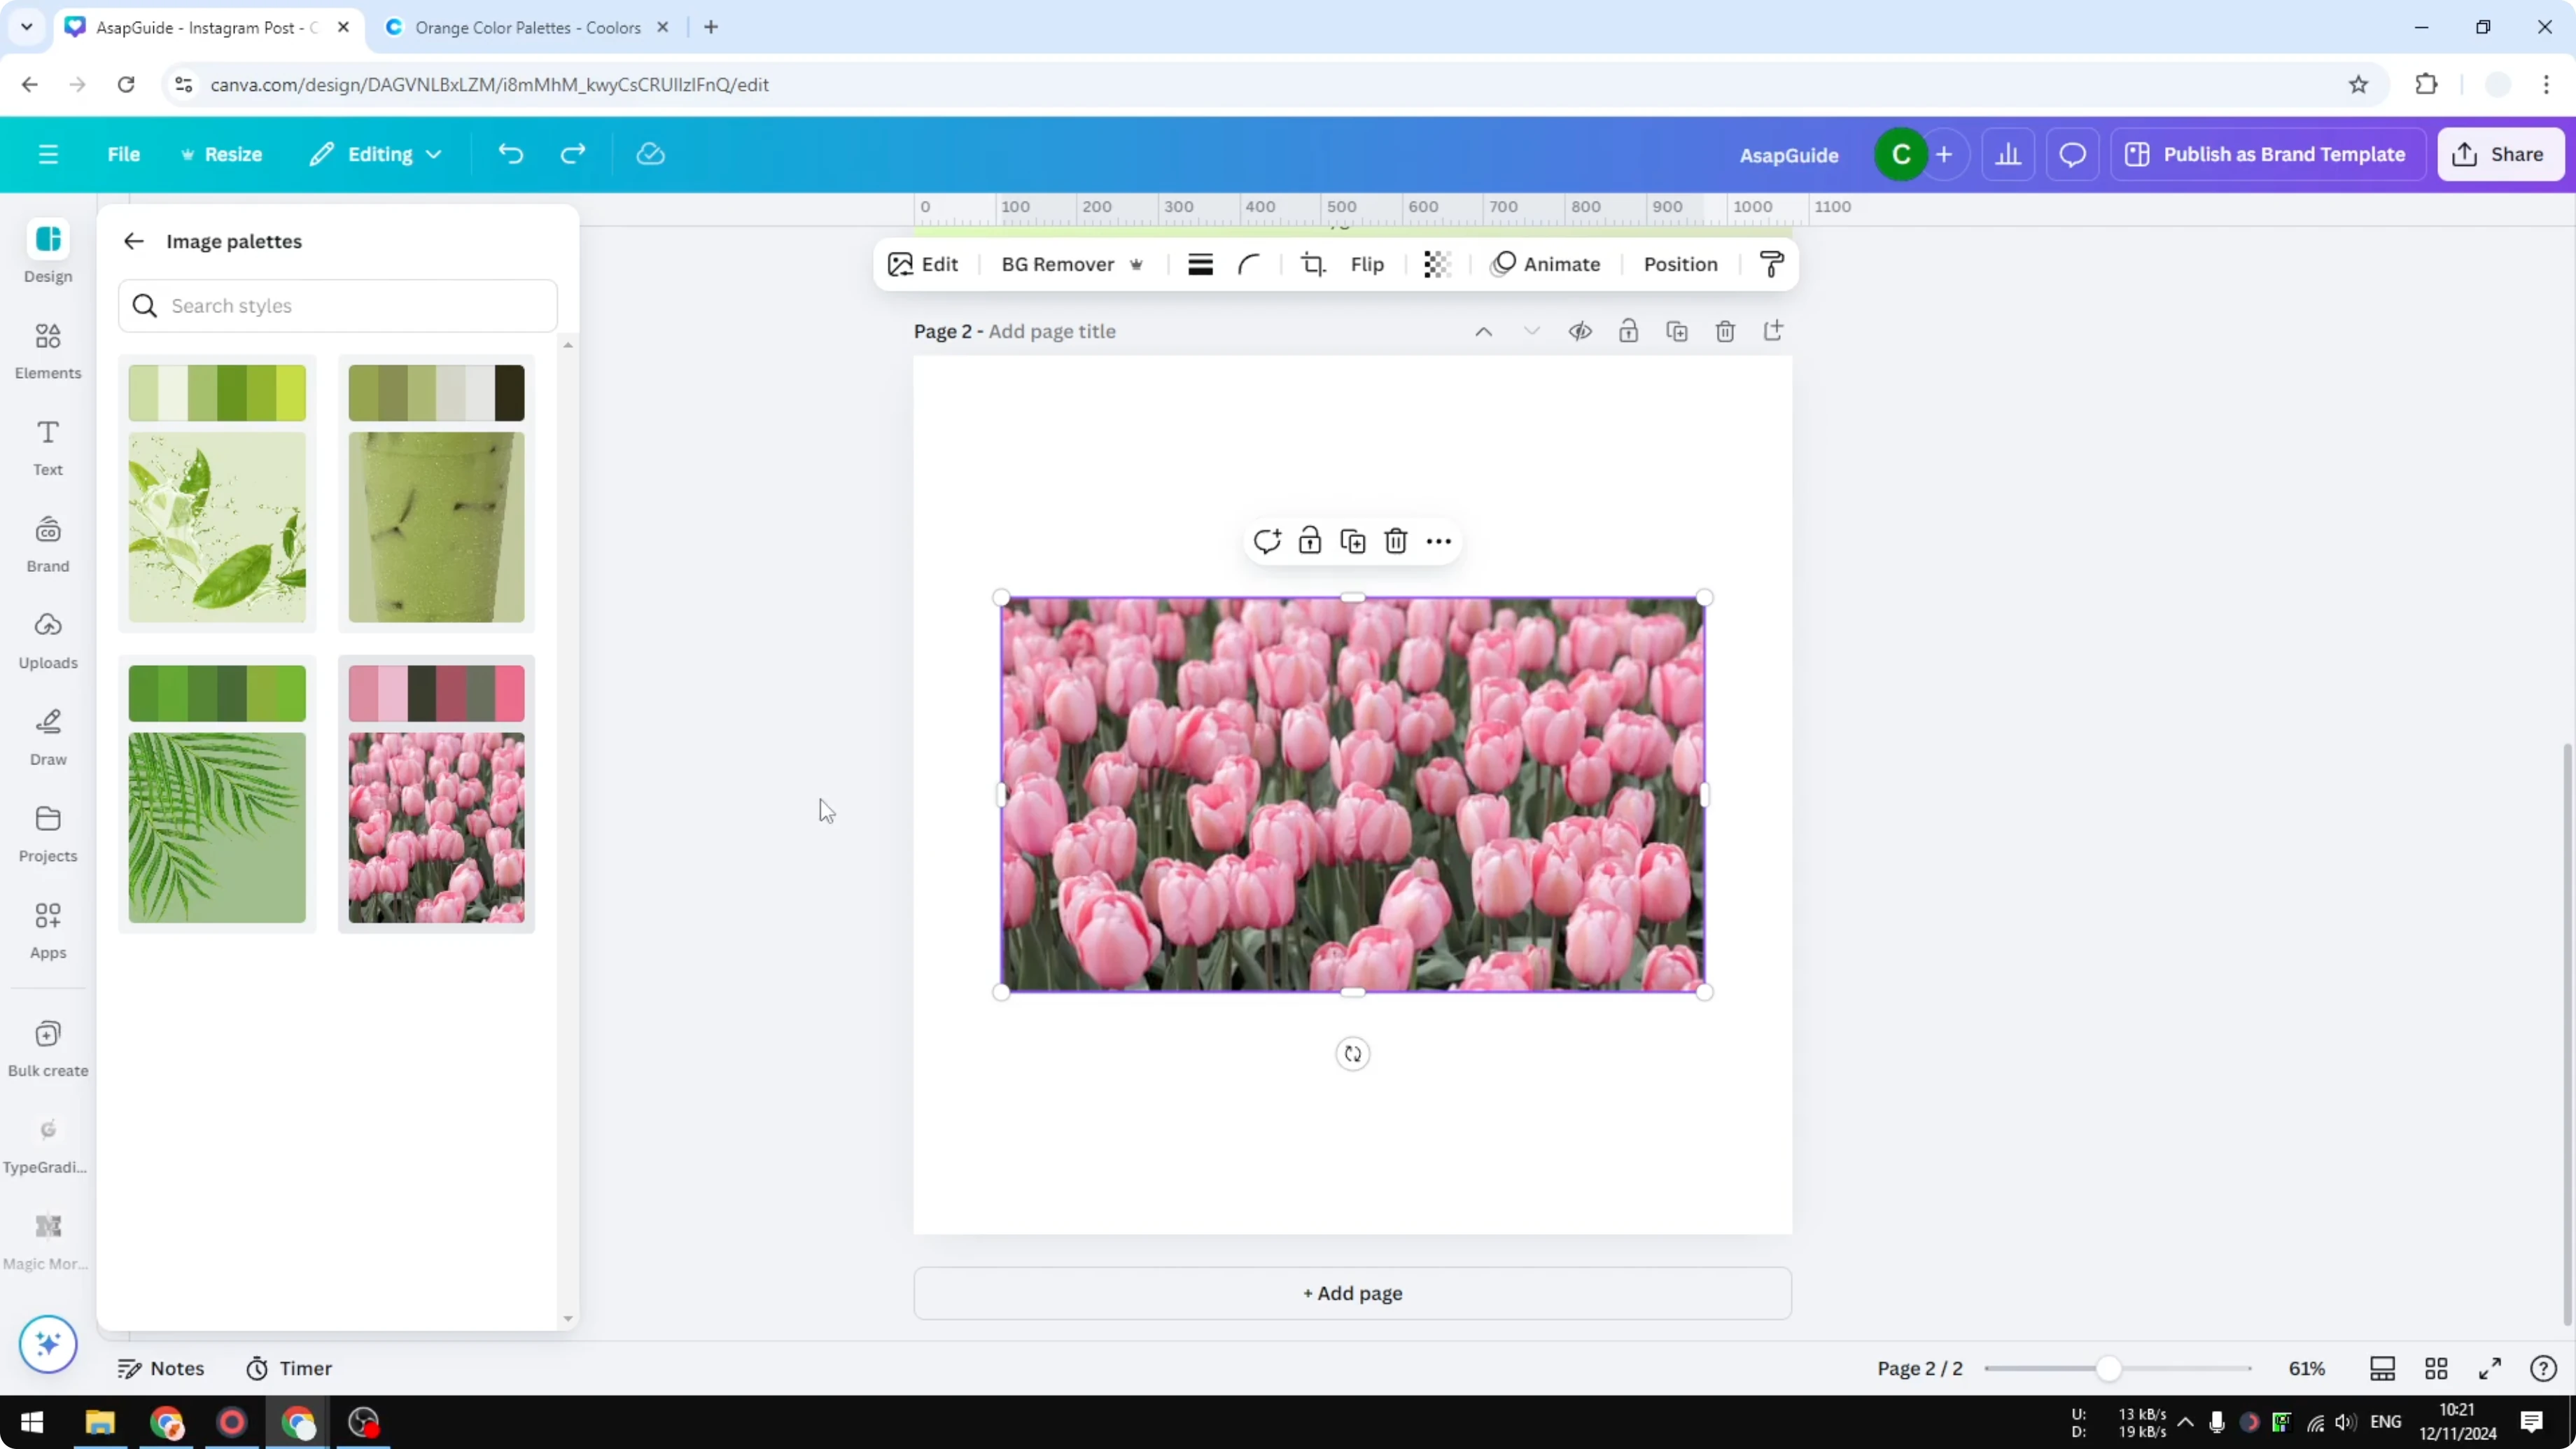Open the Line spacing icon on toolbar
2576x1449 pixels.
coord(1200,264)
